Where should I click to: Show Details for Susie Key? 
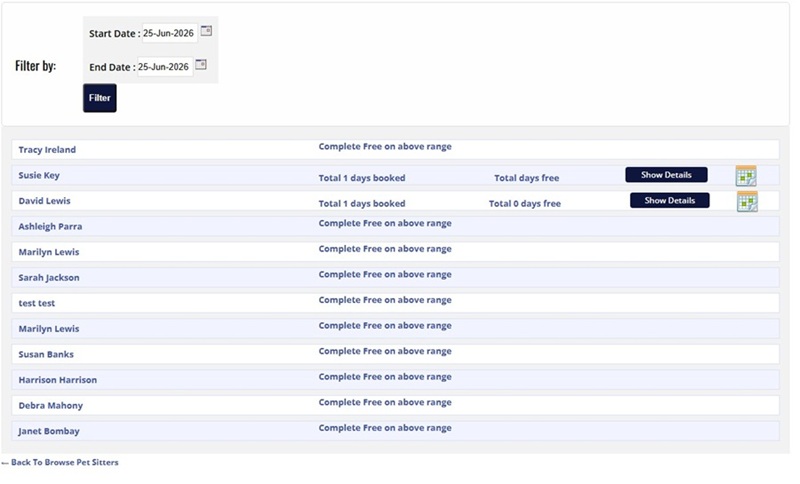666,175
